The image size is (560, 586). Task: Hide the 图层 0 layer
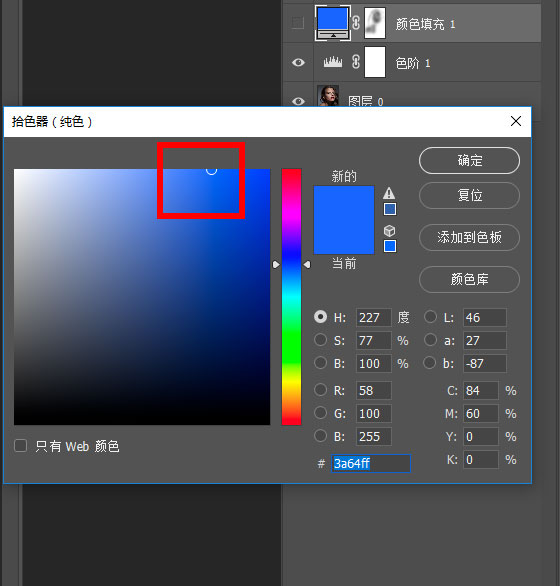(x=298, y=101)
